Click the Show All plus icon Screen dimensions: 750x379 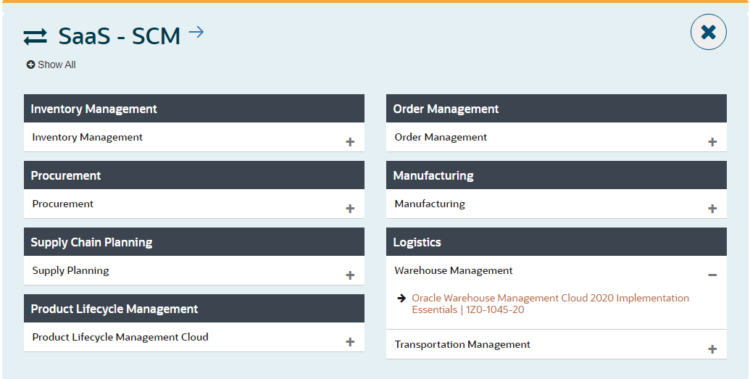click(x=31, y=65)
